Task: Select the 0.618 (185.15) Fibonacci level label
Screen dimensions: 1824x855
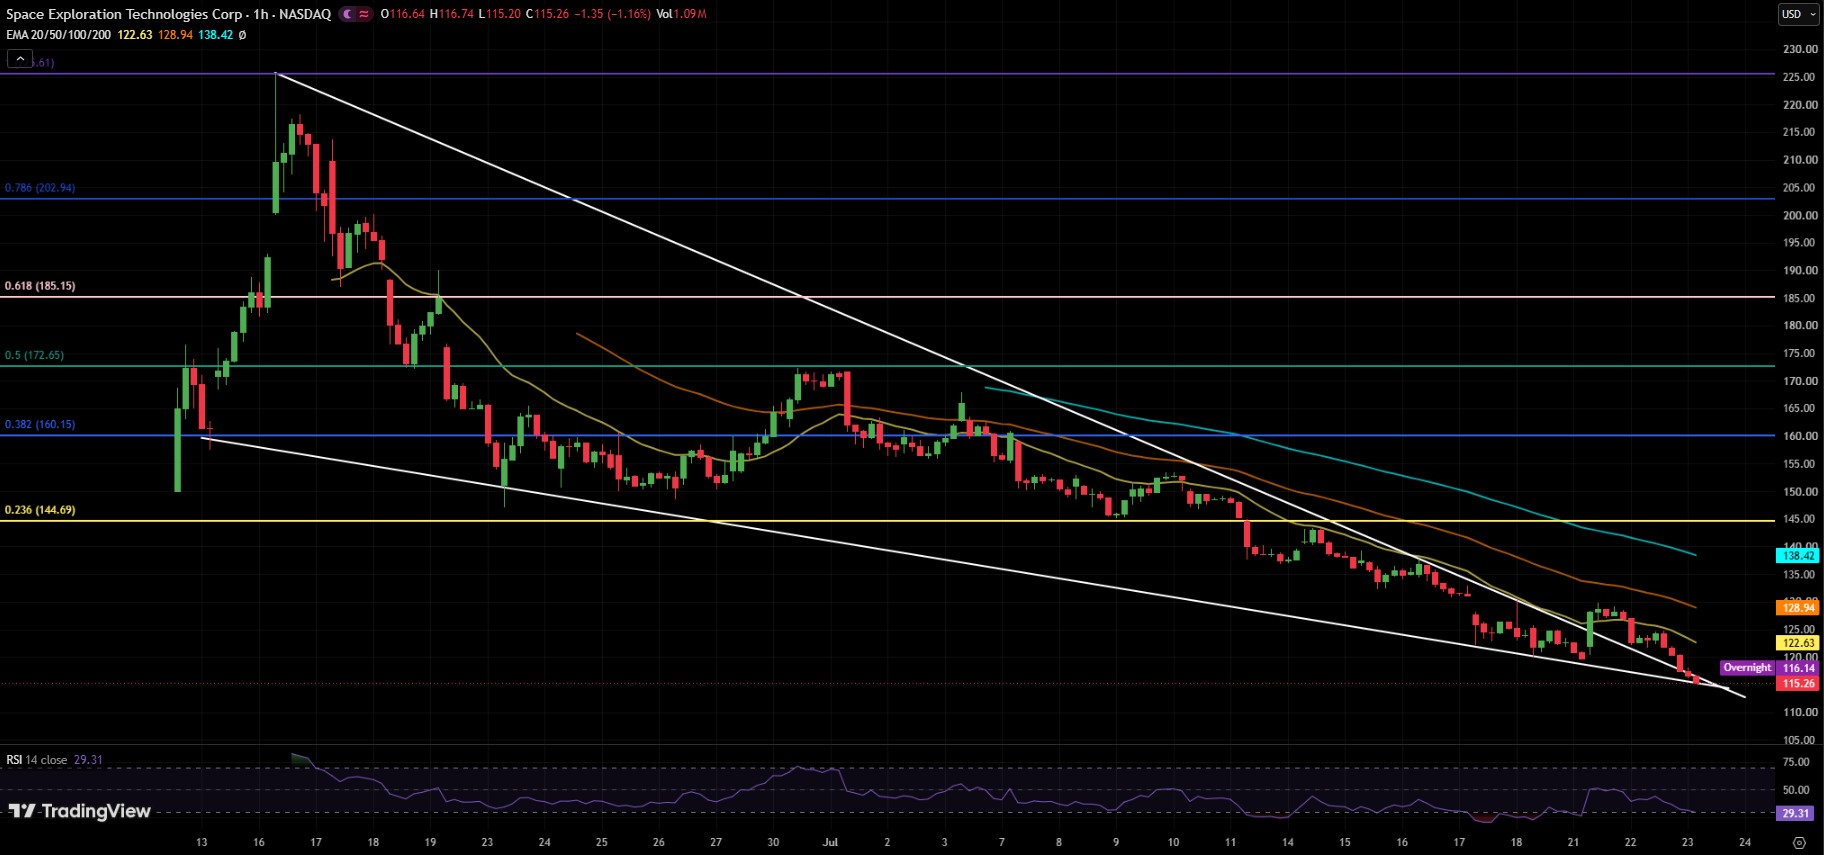Action: (40, 286)
